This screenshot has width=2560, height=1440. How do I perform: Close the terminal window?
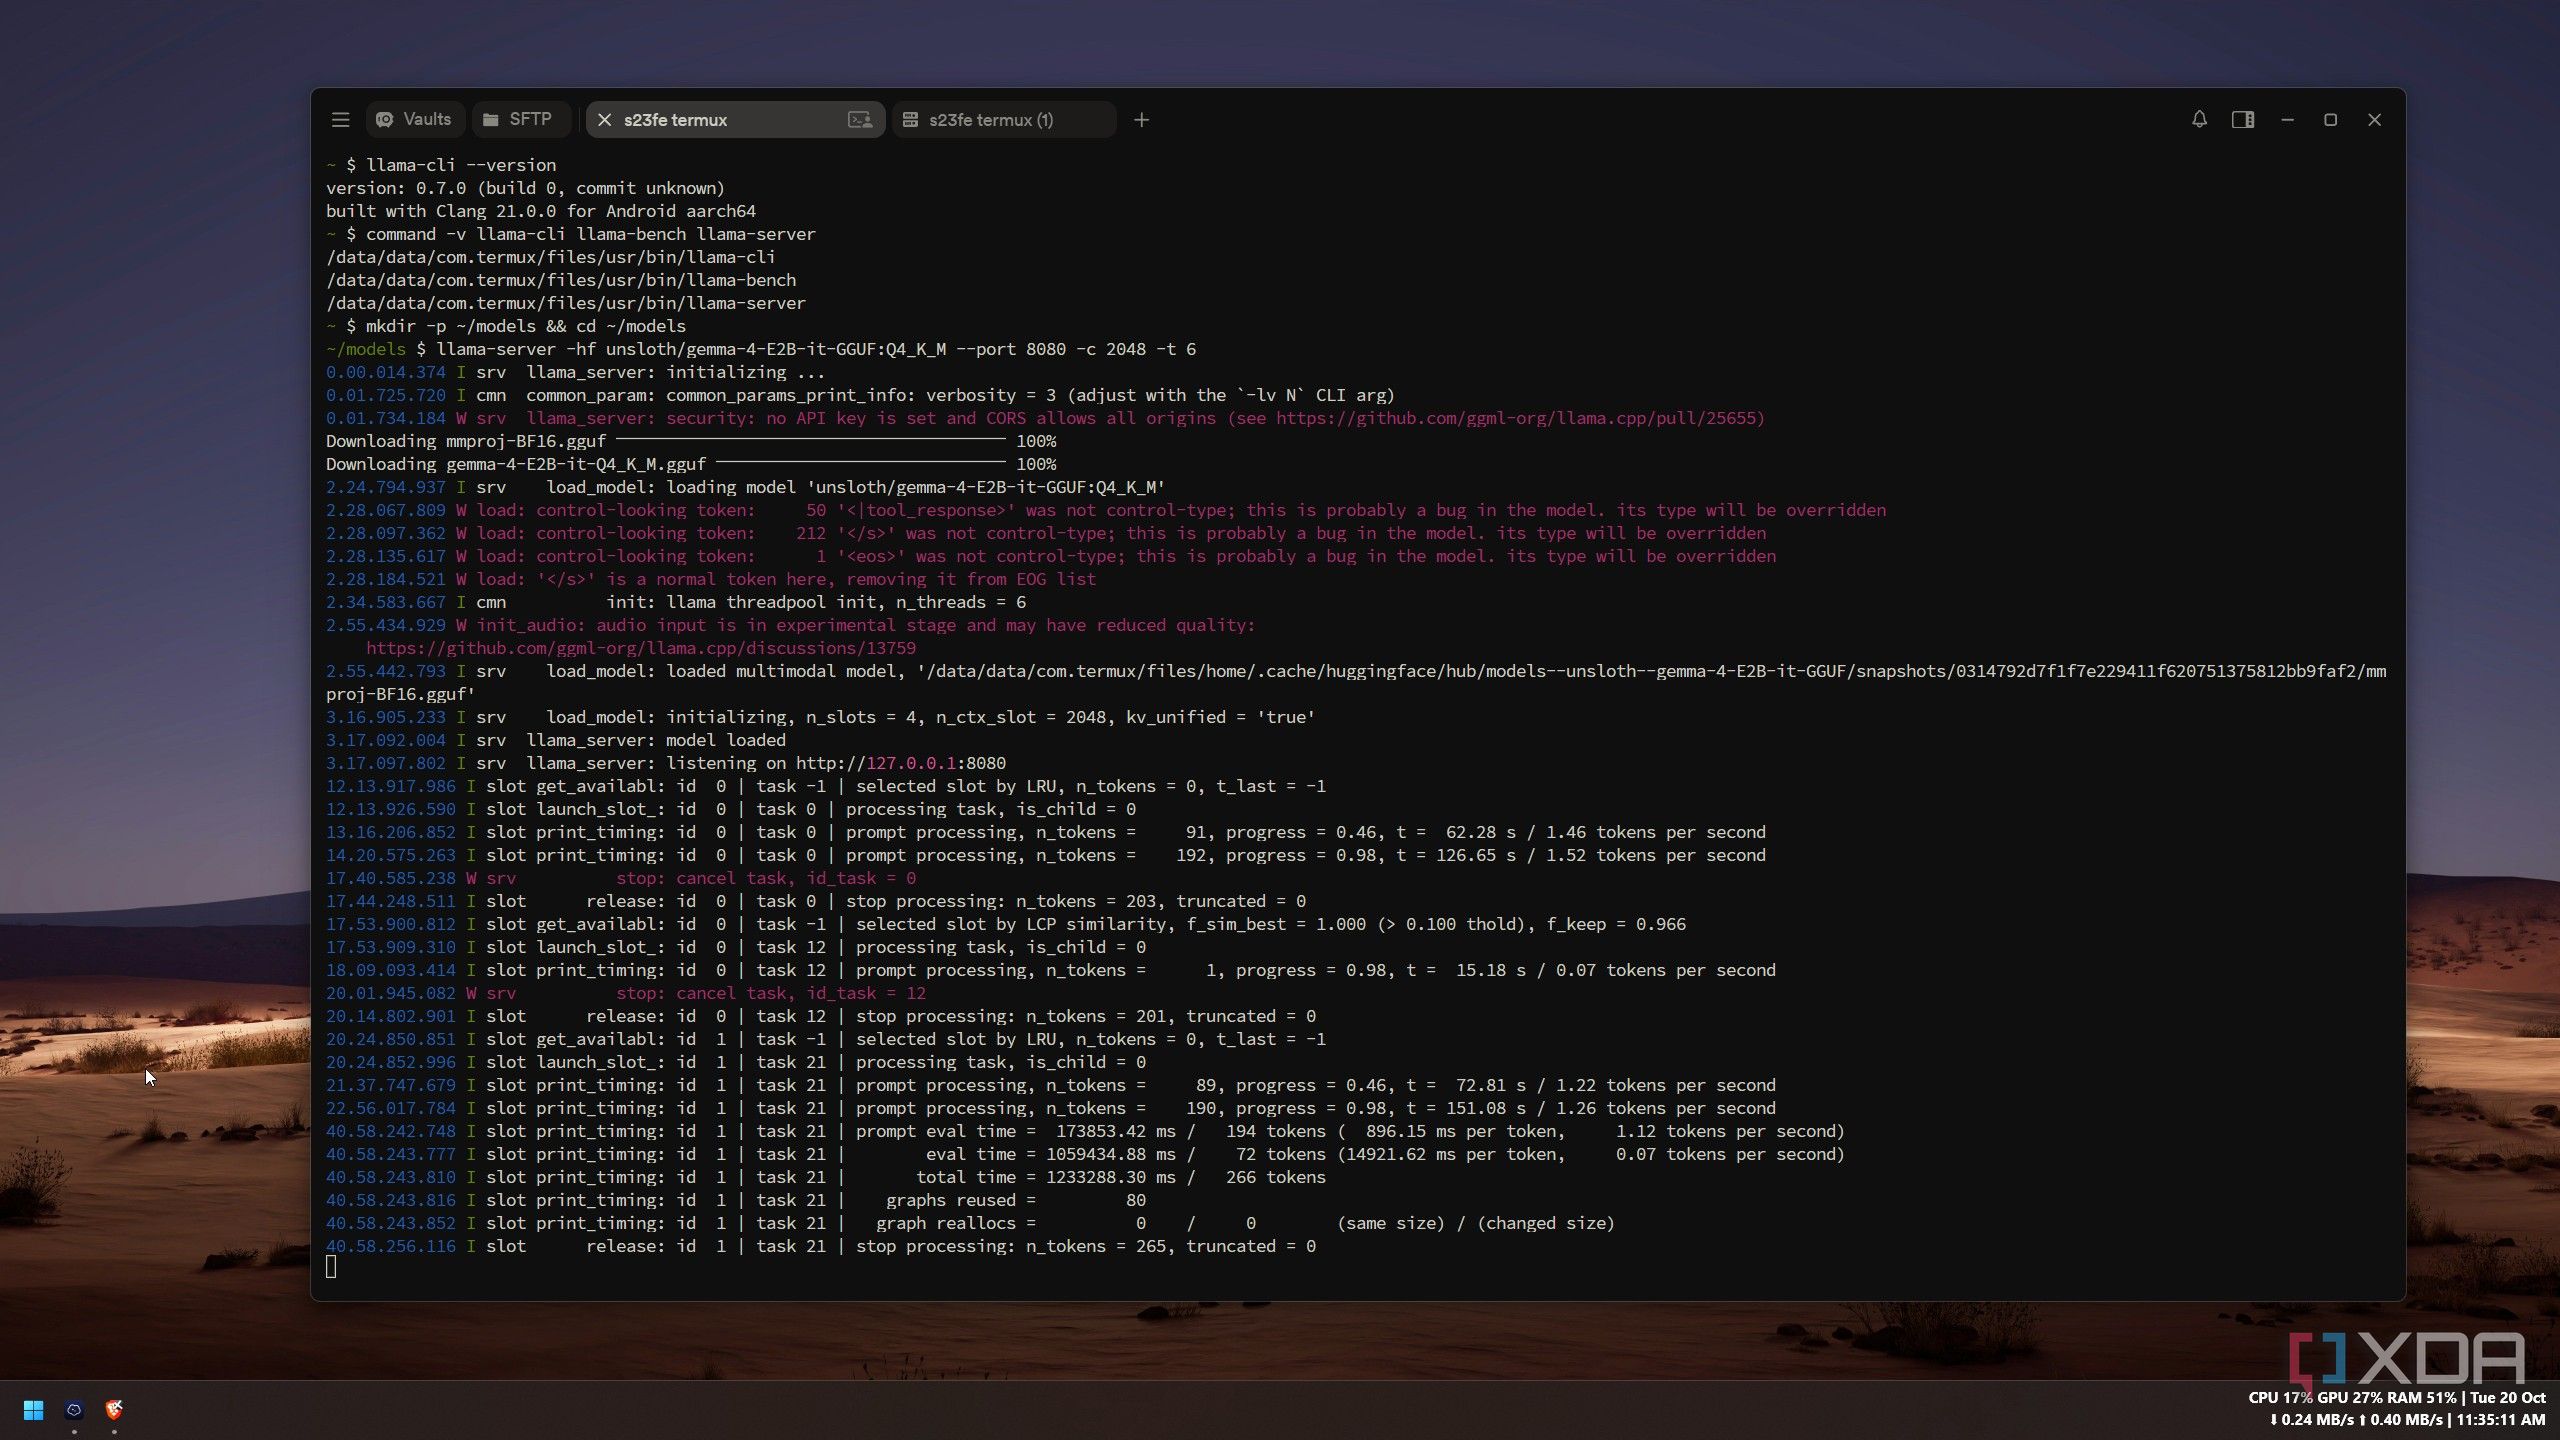[x=2374, y=120]
